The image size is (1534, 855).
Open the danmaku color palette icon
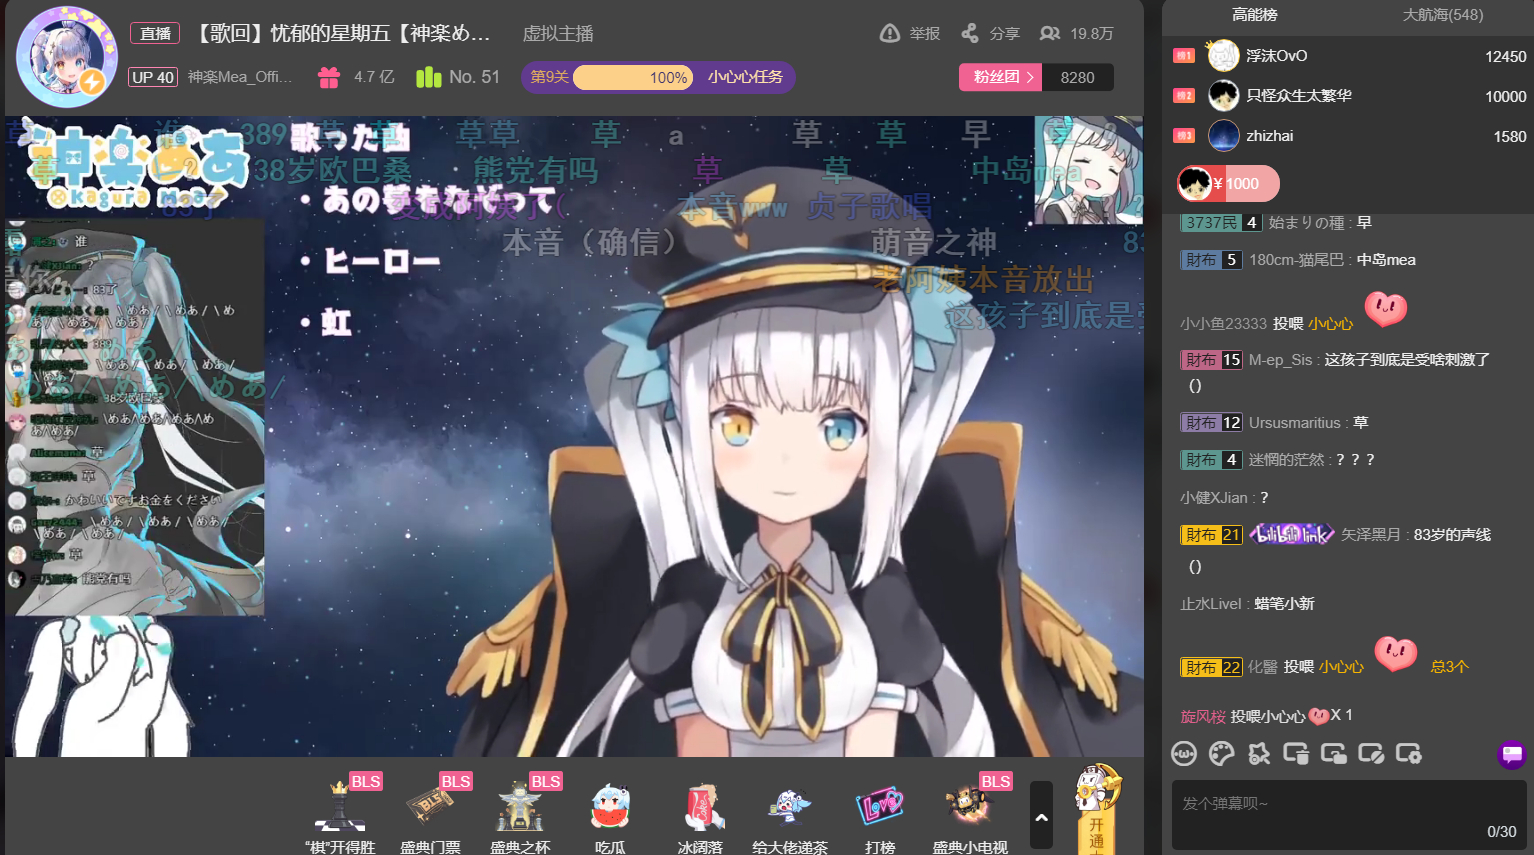click(1221, 753)
